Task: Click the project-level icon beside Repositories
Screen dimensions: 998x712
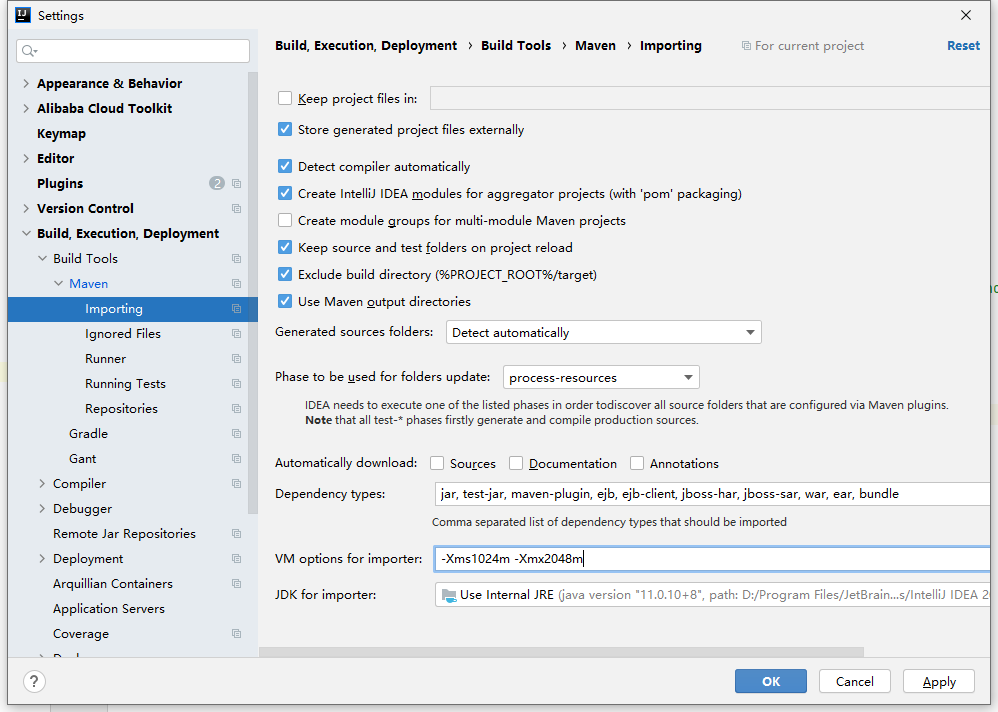Action: point(237,408)
